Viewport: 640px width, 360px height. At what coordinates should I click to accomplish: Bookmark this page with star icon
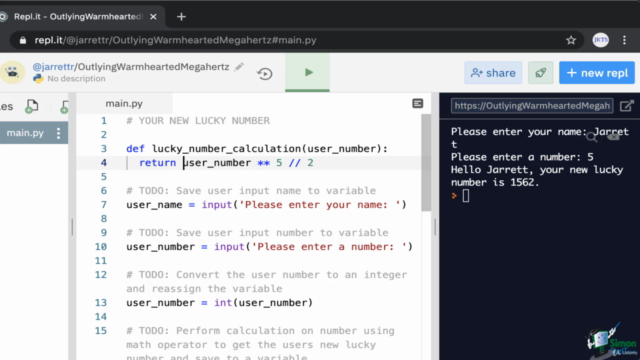pyautogui.click(x=571, y=40)
